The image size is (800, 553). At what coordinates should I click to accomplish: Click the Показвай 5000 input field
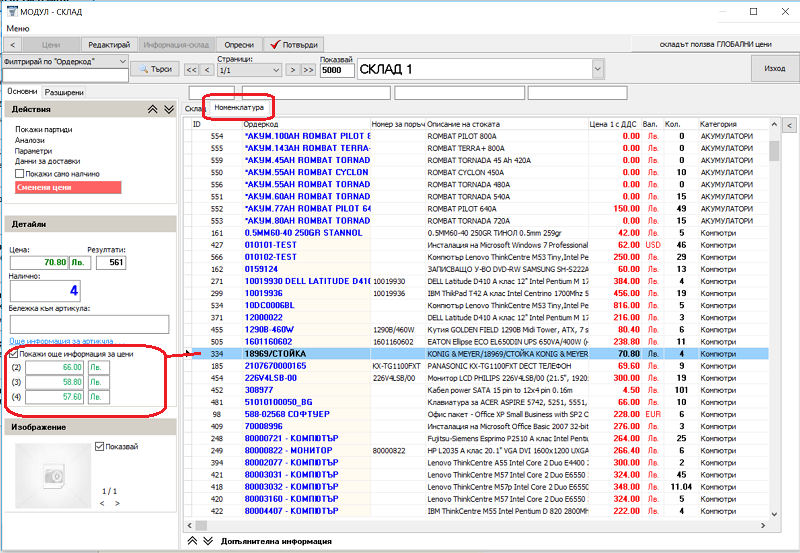[337, 70]
